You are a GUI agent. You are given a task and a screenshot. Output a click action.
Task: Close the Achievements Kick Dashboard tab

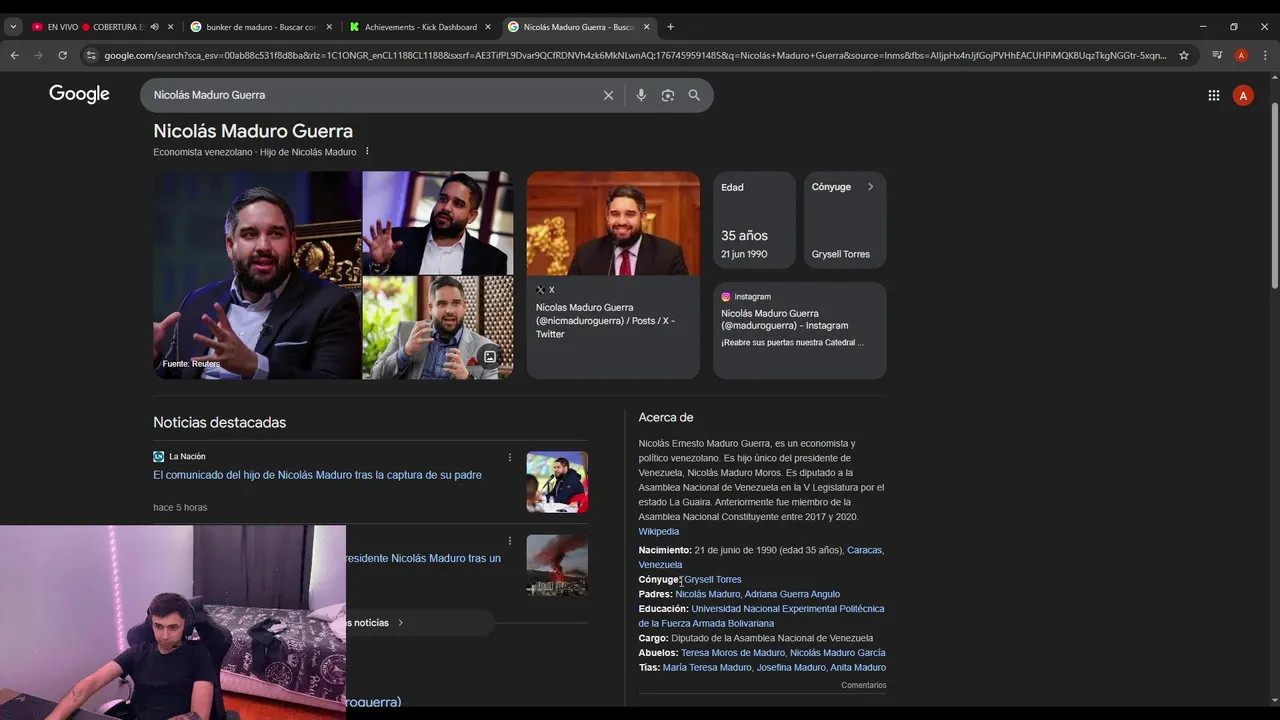(x=488, y=27)
